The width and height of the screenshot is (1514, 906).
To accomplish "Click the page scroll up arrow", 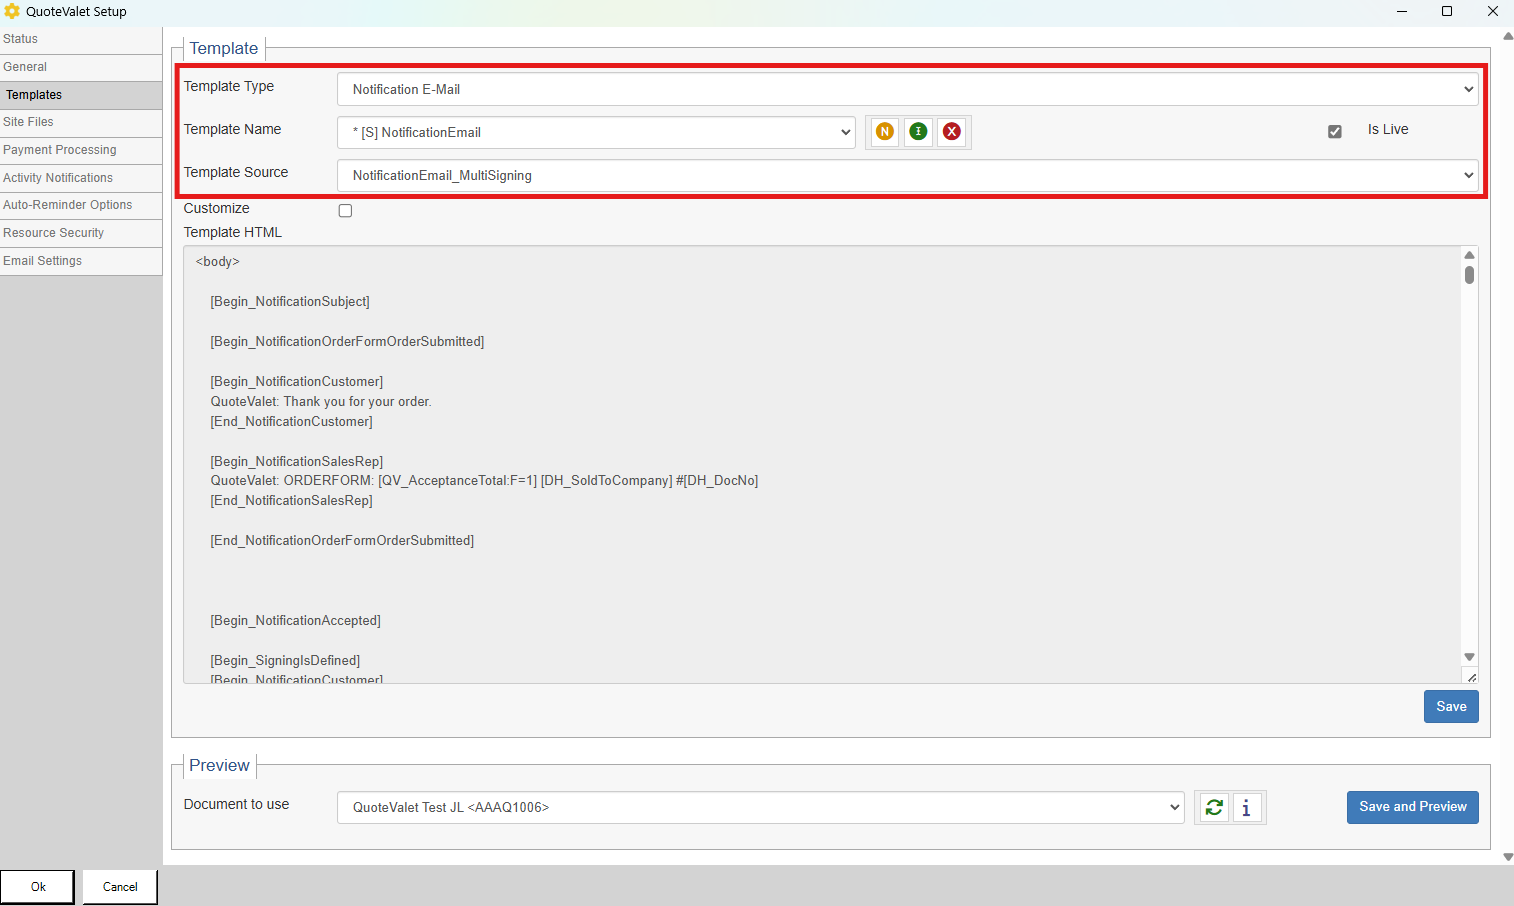I will pyautogui.click(x=1508, y=37).
